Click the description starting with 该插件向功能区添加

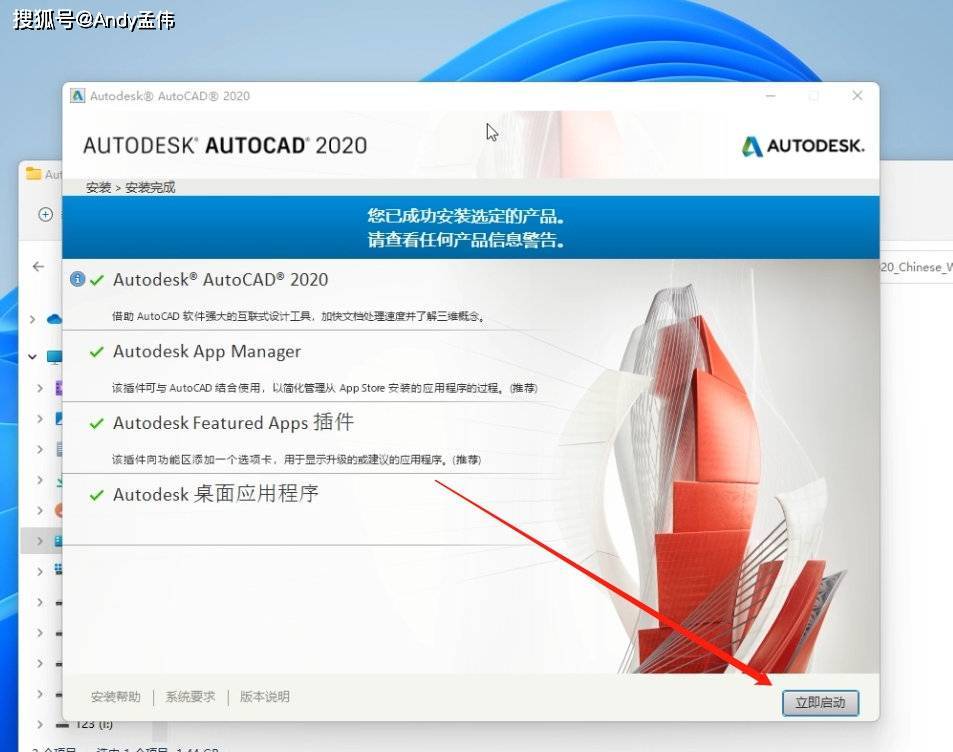tap(297, 460)
